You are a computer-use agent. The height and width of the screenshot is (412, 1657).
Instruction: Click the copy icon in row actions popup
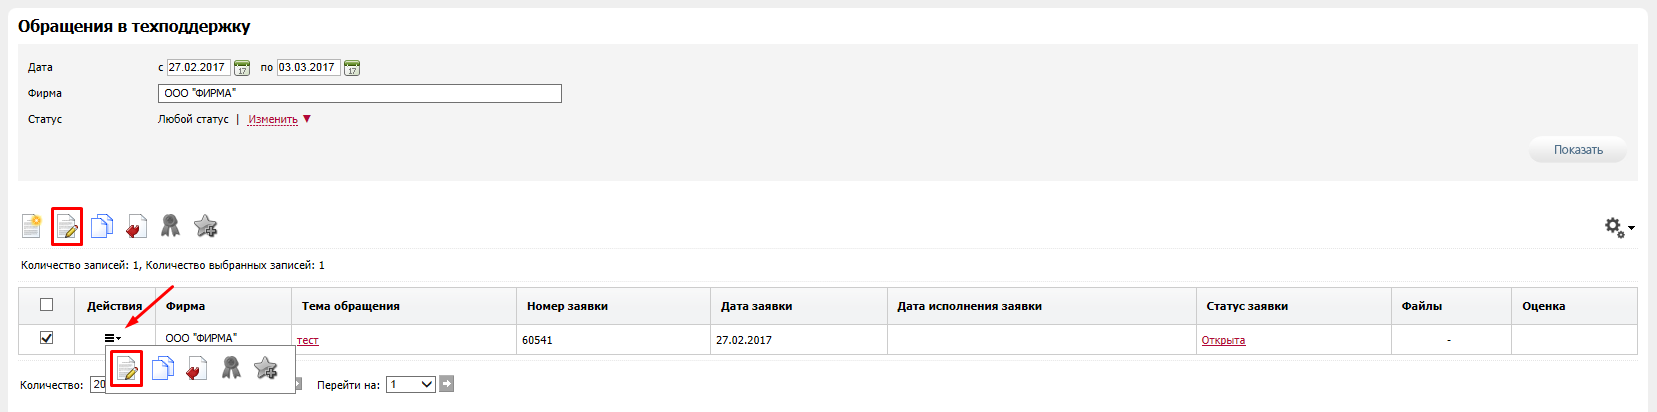tap(162, 369)
